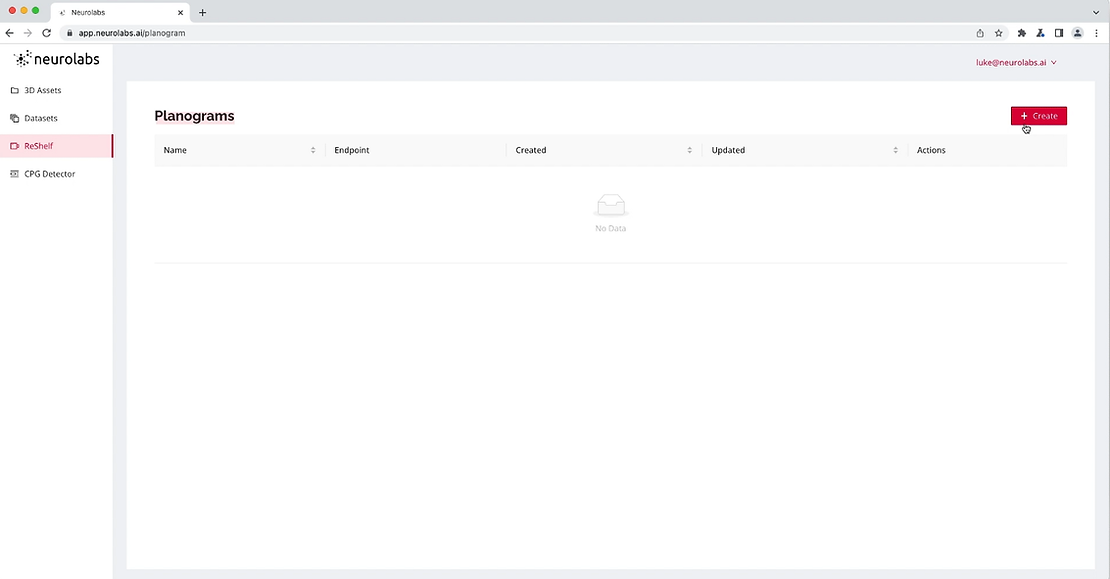Click the No Data empty-state icon
The height and width of the screenshot is (579, 1110).
pos(610,205)
